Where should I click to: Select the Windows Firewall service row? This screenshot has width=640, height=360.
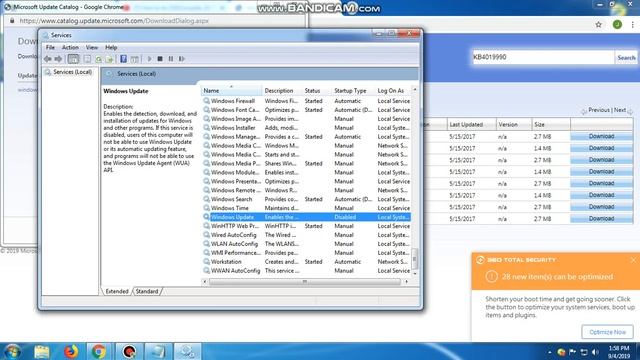[x=306, y=101]
